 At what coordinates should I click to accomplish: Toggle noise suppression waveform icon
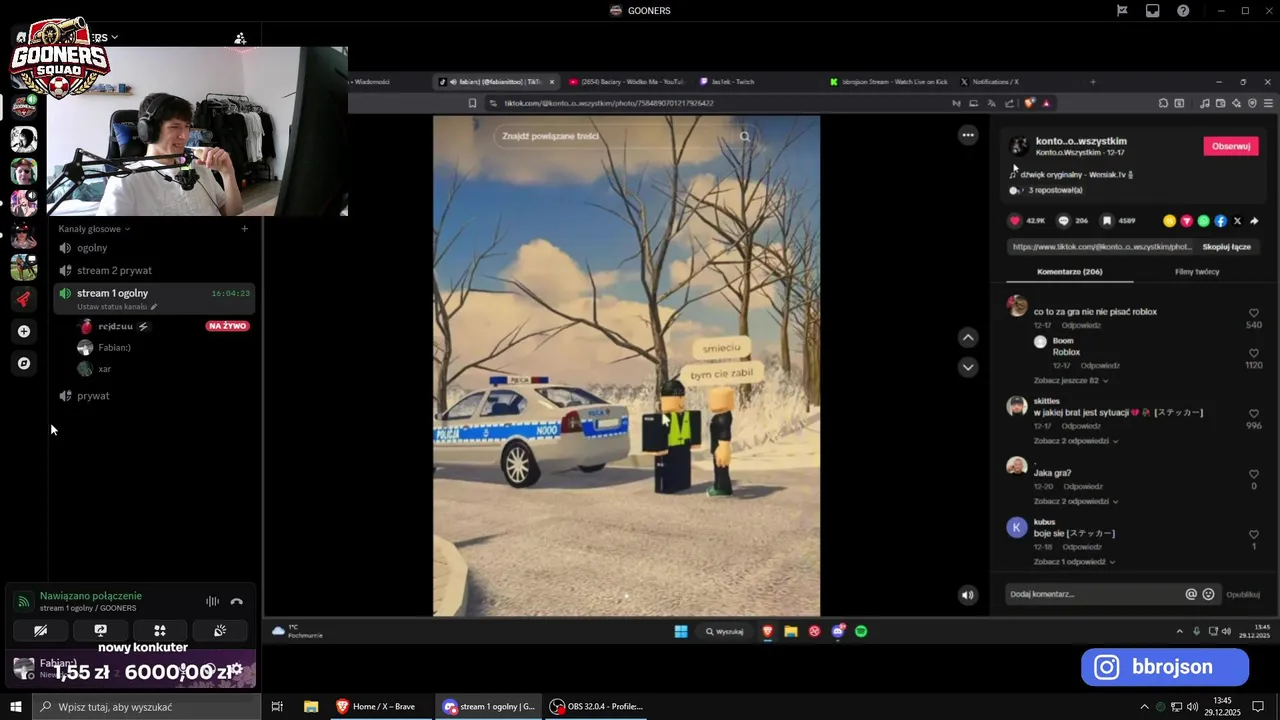coord(212,601)
